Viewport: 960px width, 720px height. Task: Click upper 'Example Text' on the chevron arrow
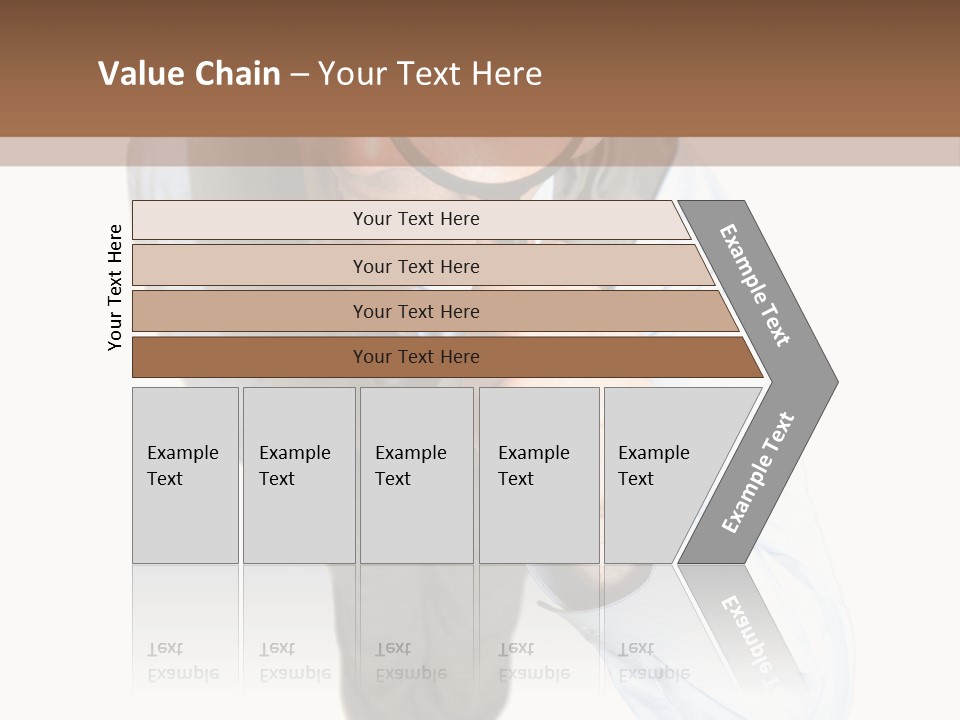coord(756,285)
